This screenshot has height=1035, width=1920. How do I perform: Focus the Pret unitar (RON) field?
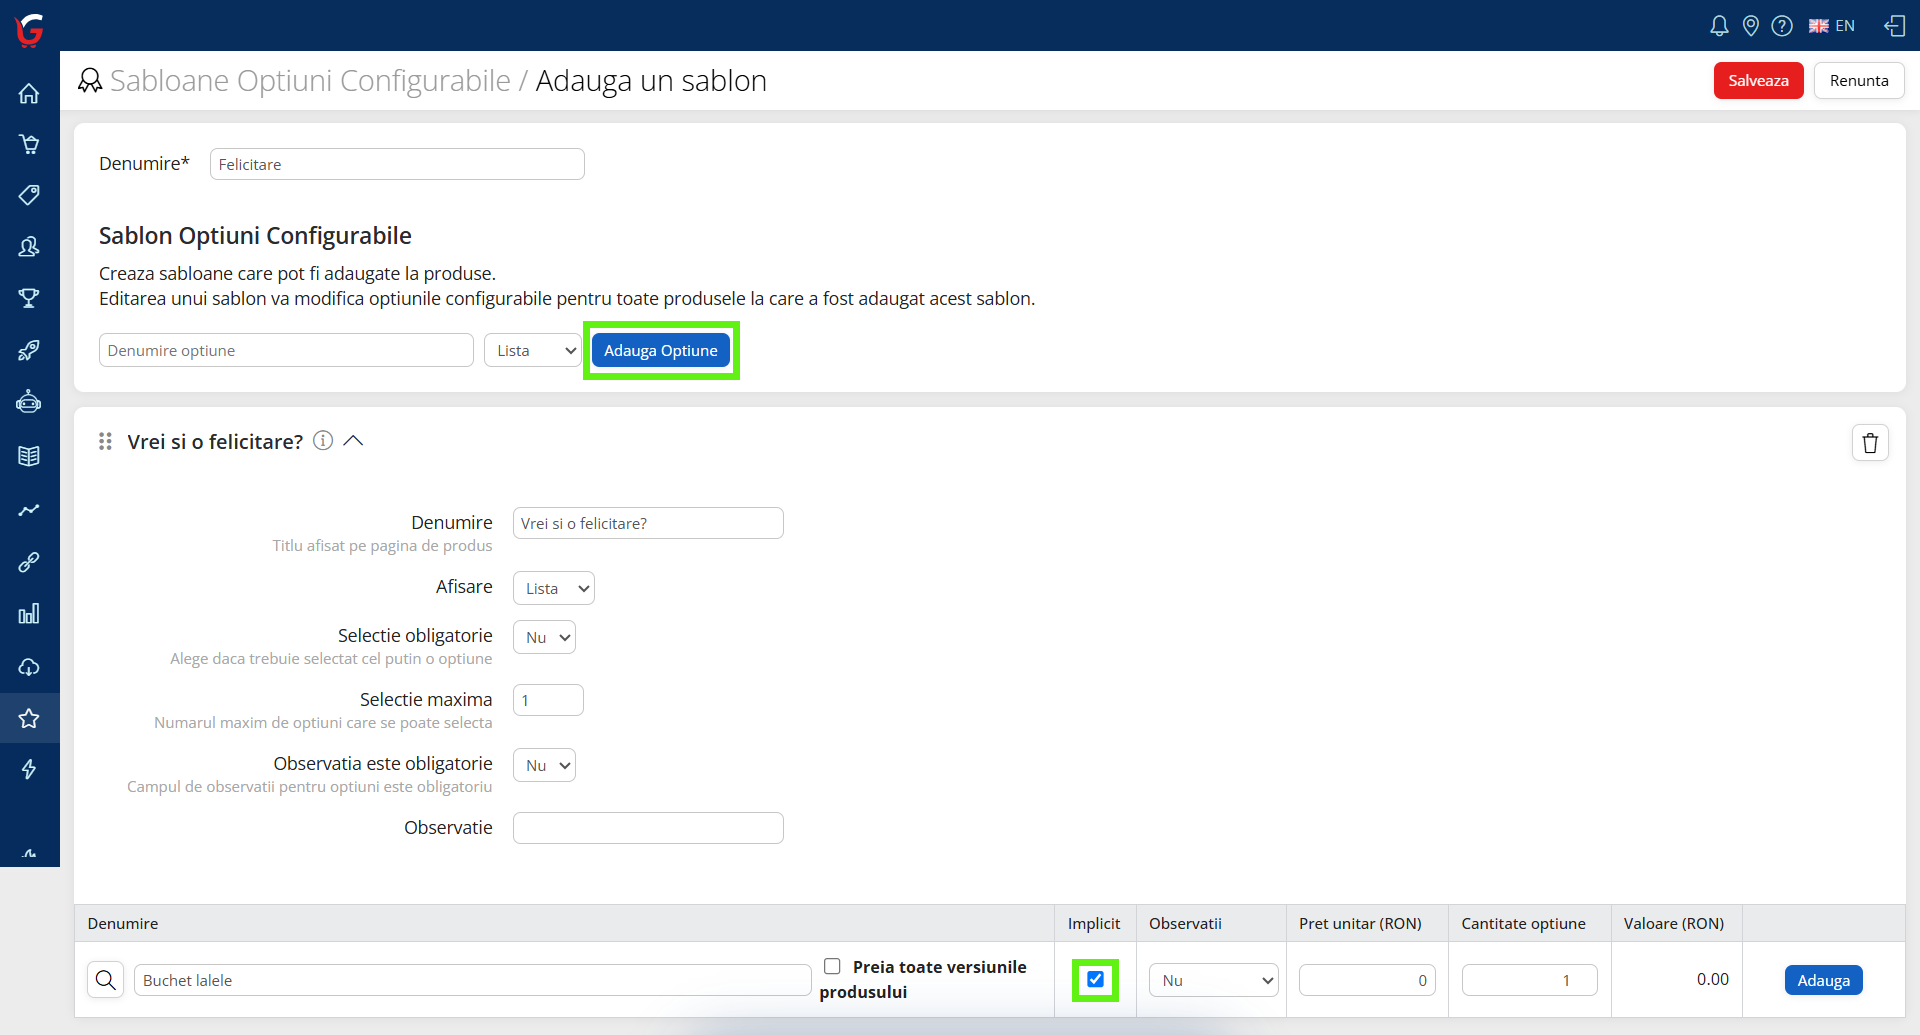(x=1367, y=980)
